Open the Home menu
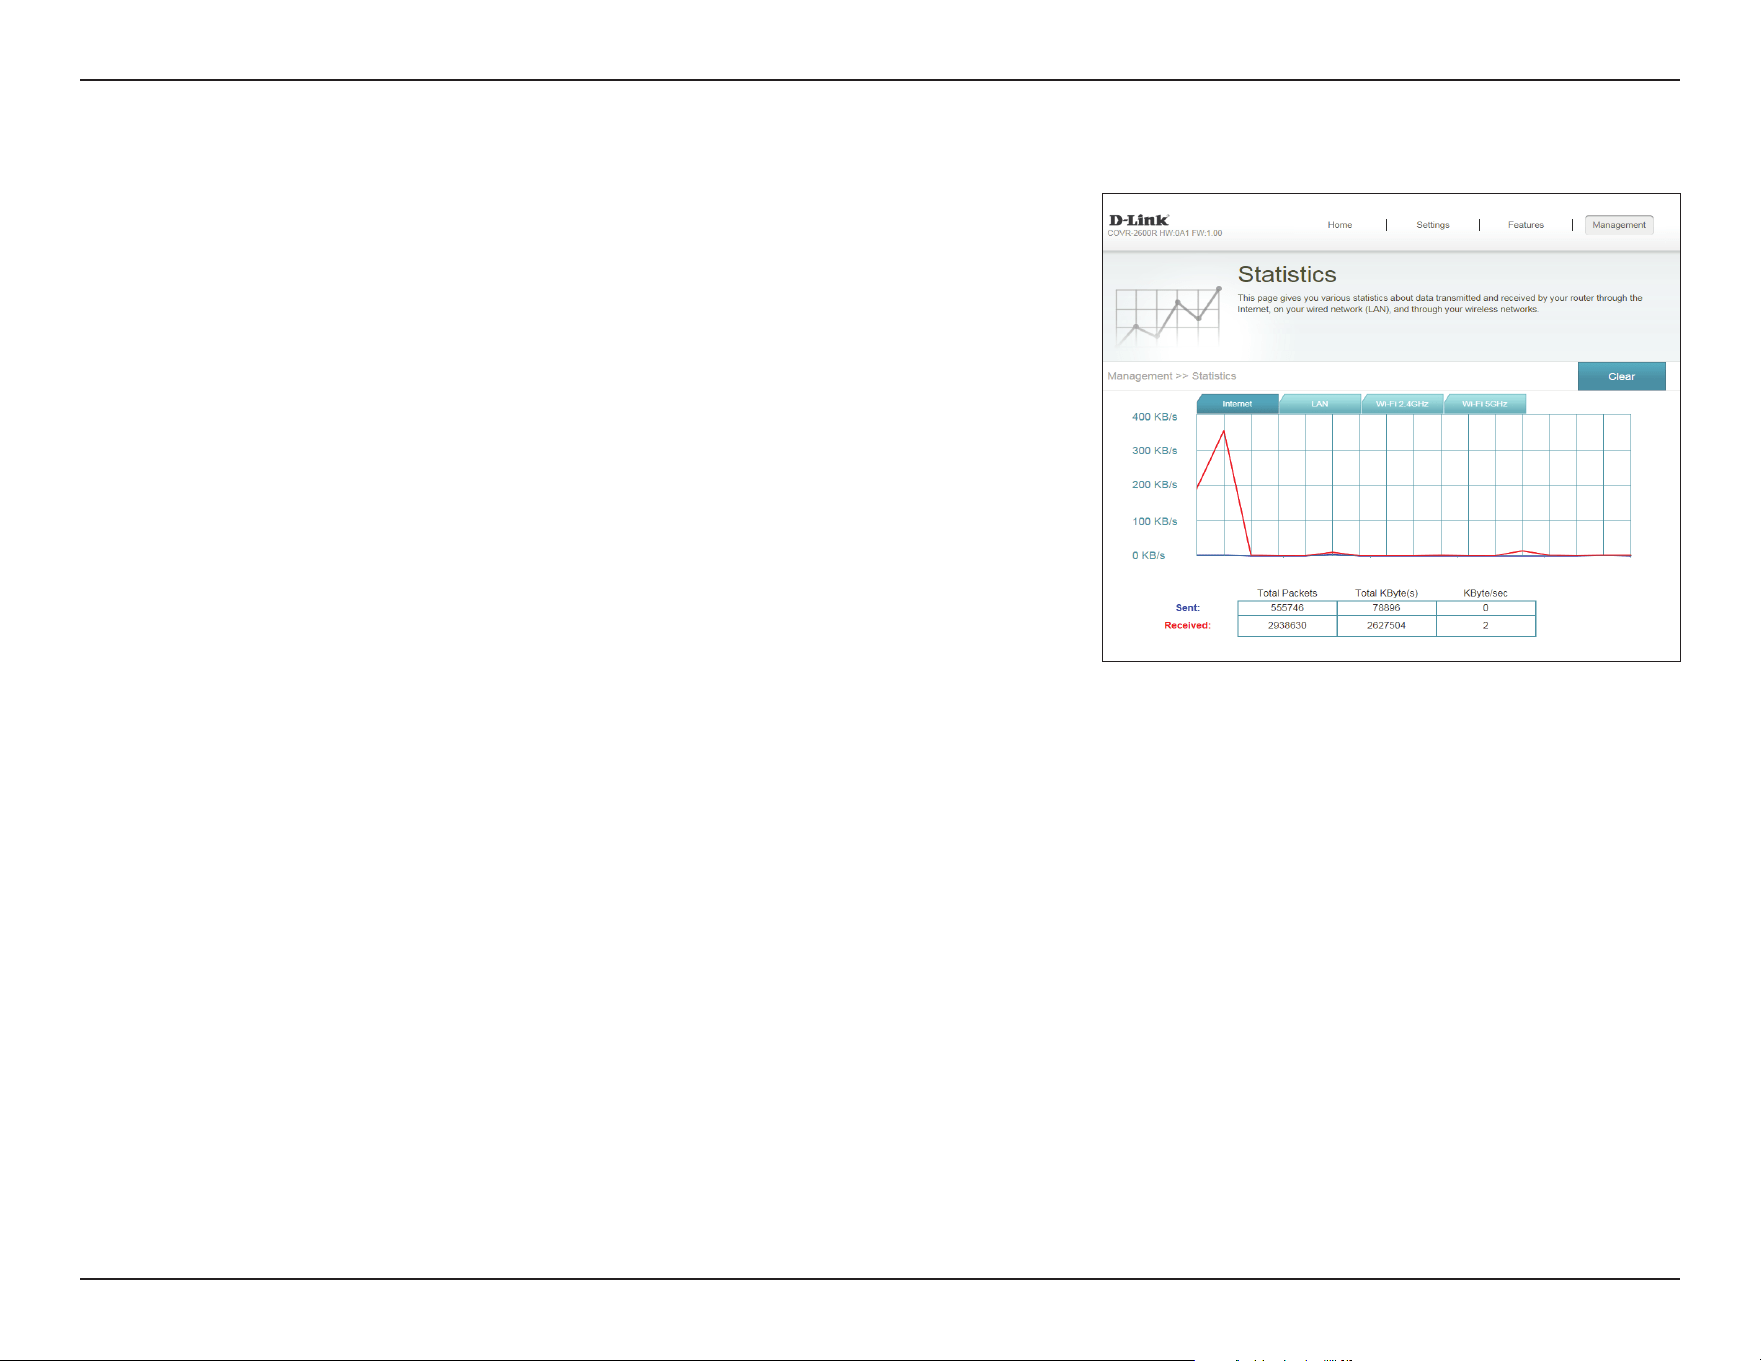Image resolution: width=1761 pixels, height=1361 pixels. [x=1339, y=225]
